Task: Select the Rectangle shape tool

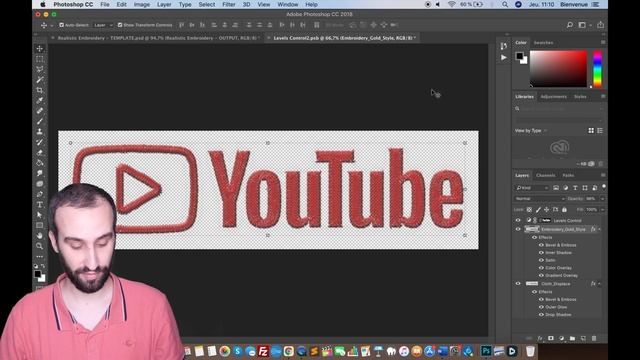Action: [40, 225]
